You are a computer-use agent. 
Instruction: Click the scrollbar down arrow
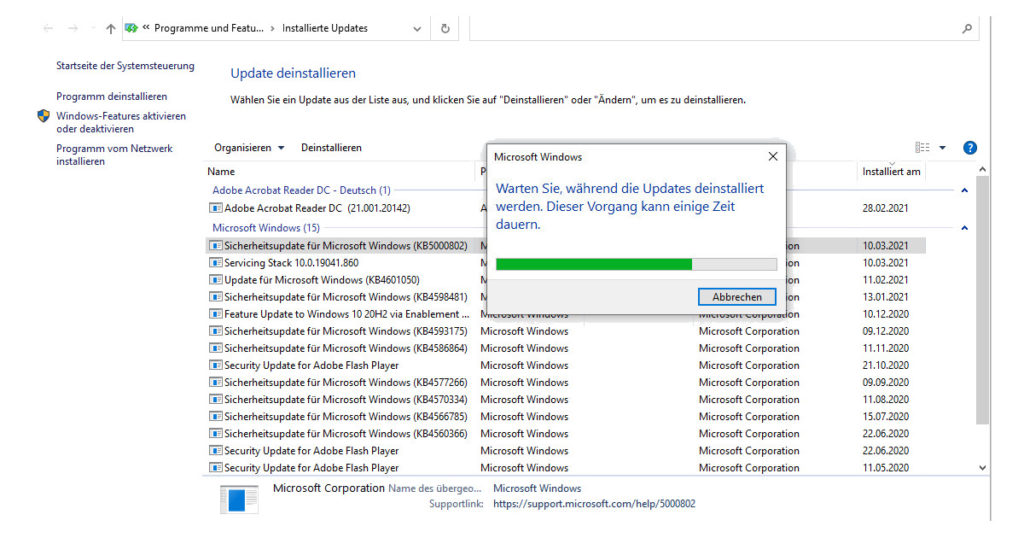982,468
